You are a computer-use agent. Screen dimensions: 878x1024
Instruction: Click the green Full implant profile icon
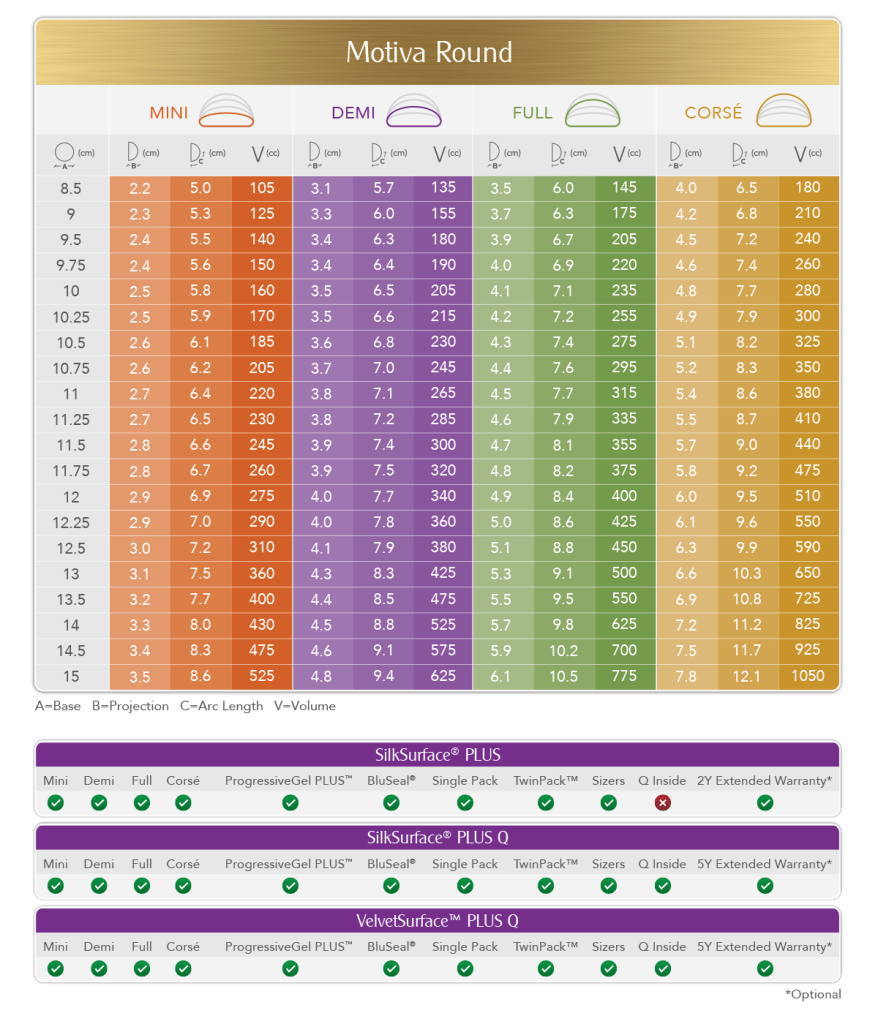pos(593,110)
